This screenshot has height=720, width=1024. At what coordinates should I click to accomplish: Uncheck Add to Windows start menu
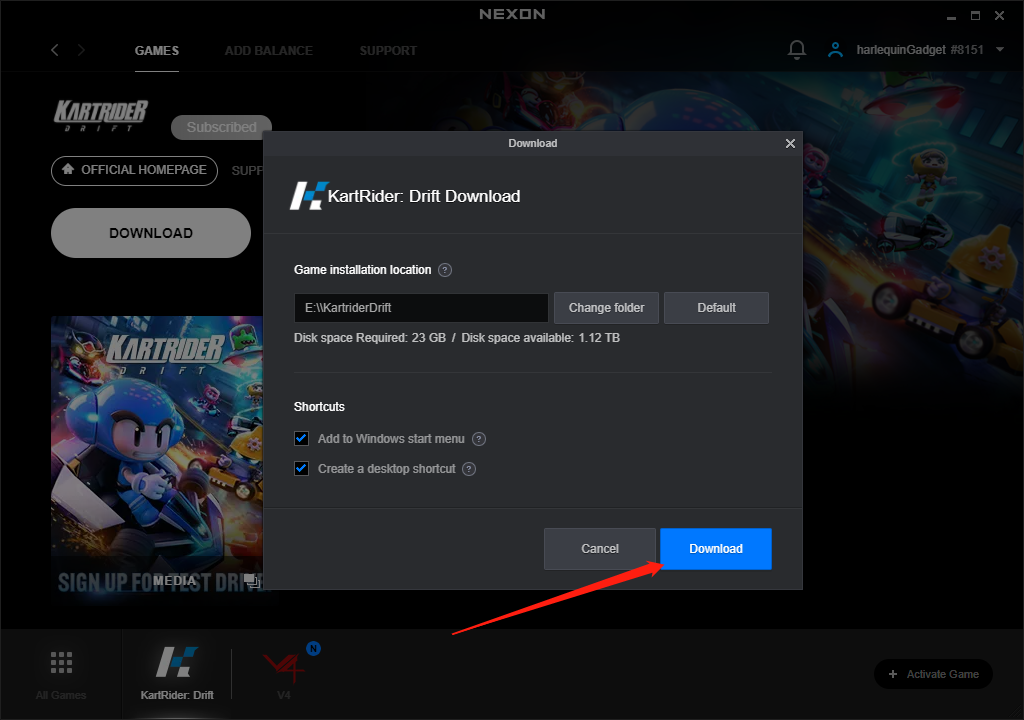[x=301, y=438]
